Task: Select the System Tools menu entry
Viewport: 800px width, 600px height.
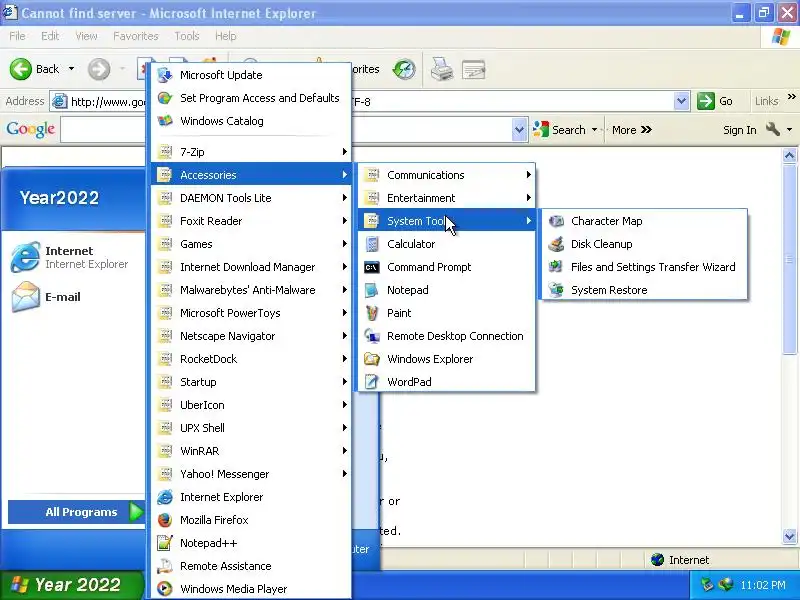Action: coord(446,221)
